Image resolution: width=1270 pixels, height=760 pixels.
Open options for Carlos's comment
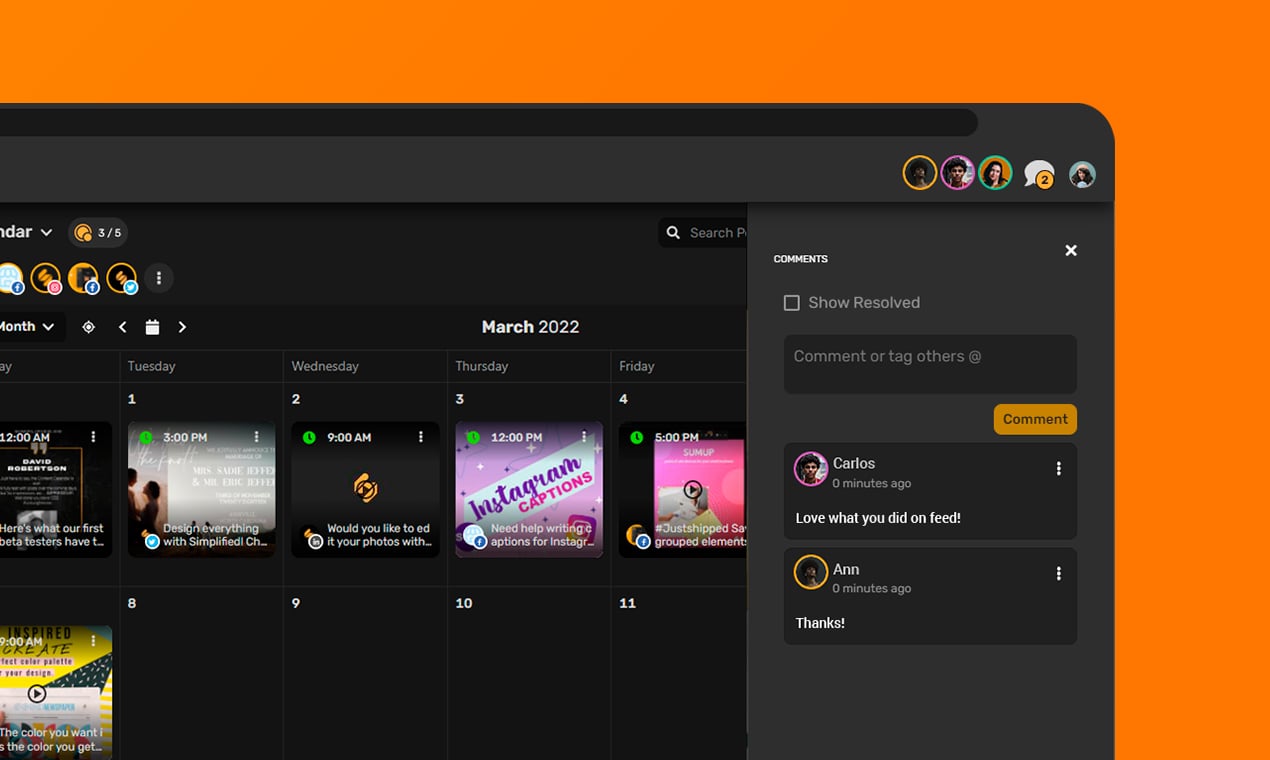pyautogui.click(x=1059, y=468)
